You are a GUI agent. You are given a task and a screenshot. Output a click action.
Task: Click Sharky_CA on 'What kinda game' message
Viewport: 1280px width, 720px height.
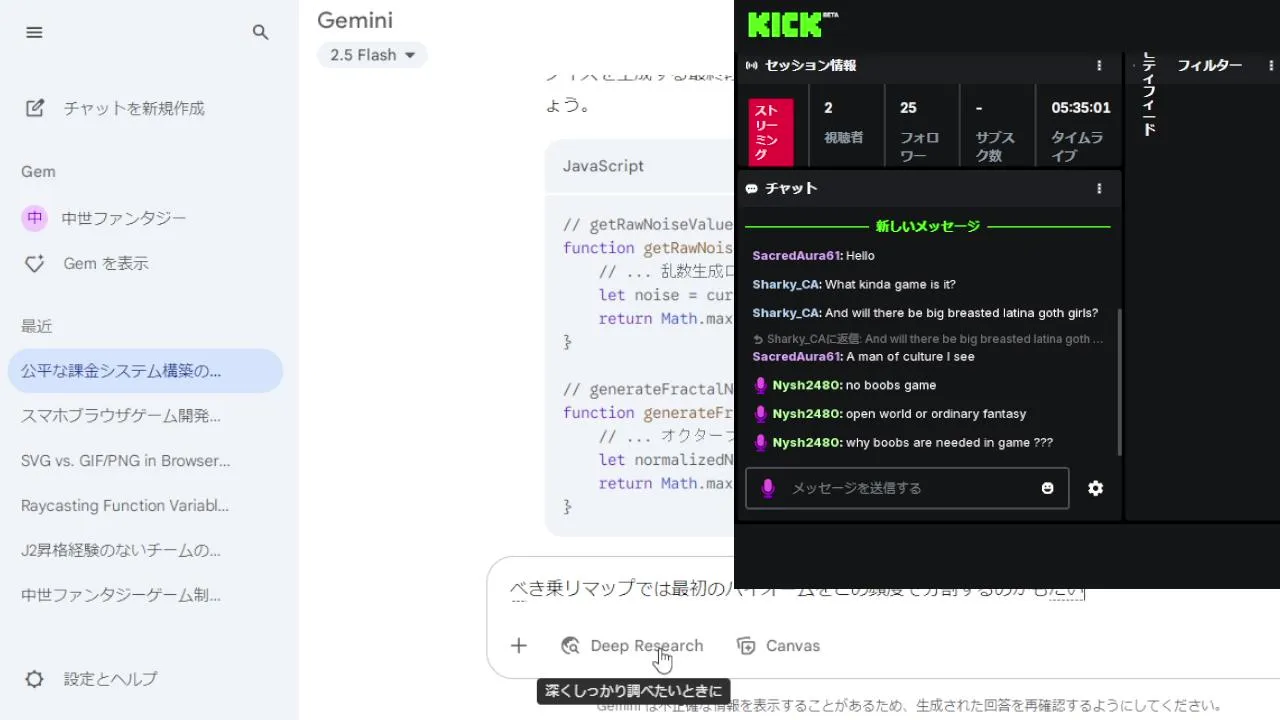pos(786,285)
